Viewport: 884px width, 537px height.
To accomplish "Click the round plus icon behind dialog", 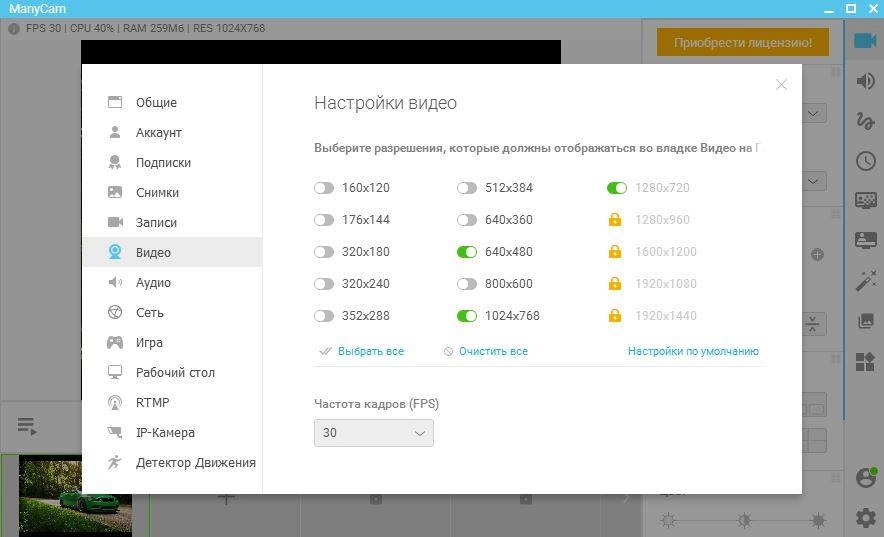I will tap(817, 255).
